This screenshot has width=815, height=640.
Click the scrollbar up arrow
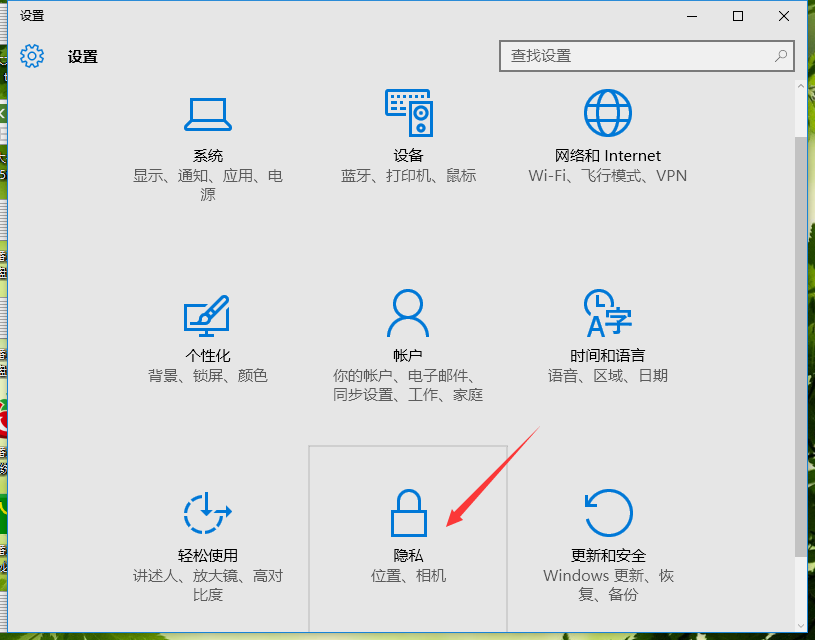click(x=801, y=86)
